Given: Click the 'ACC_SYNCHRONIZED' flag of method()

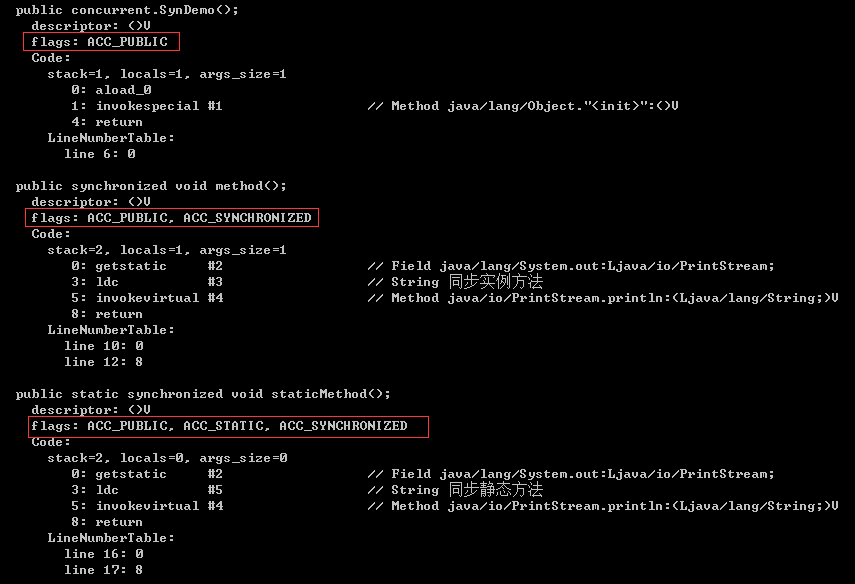Looking at the screenshot, I should pos(247,218).
